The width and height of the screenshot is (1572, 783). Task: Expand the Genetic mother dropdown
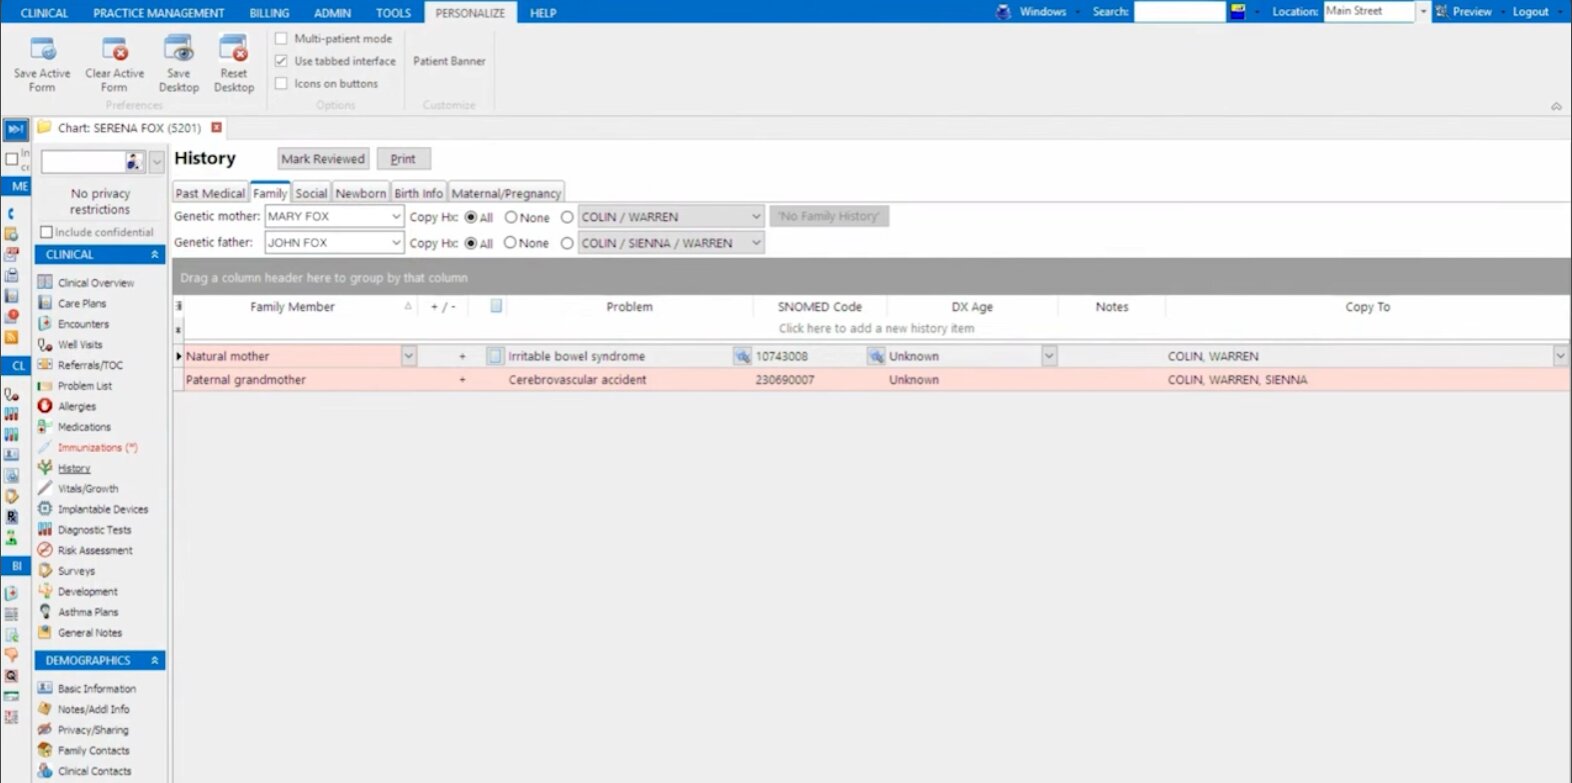point(396,217)
